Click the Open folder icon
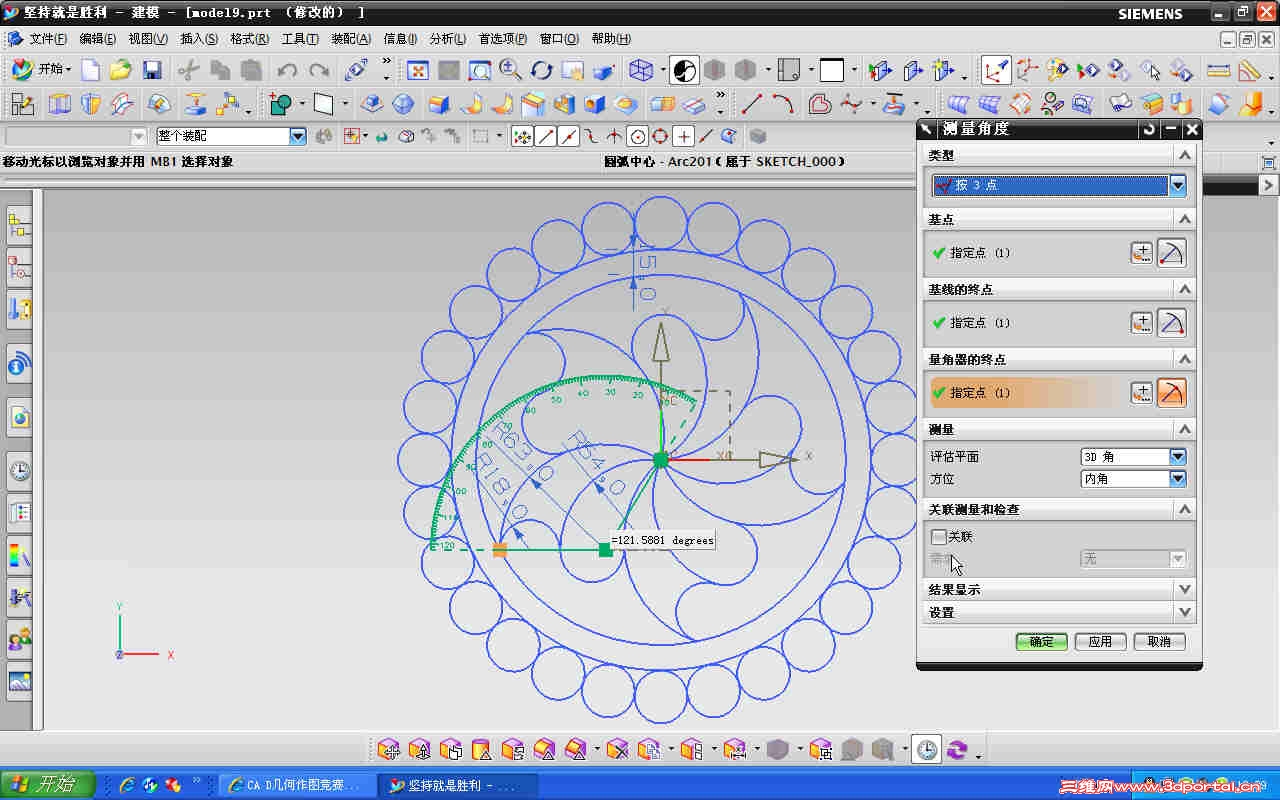This screenshot has height=800, width=1280. (121, 70)
